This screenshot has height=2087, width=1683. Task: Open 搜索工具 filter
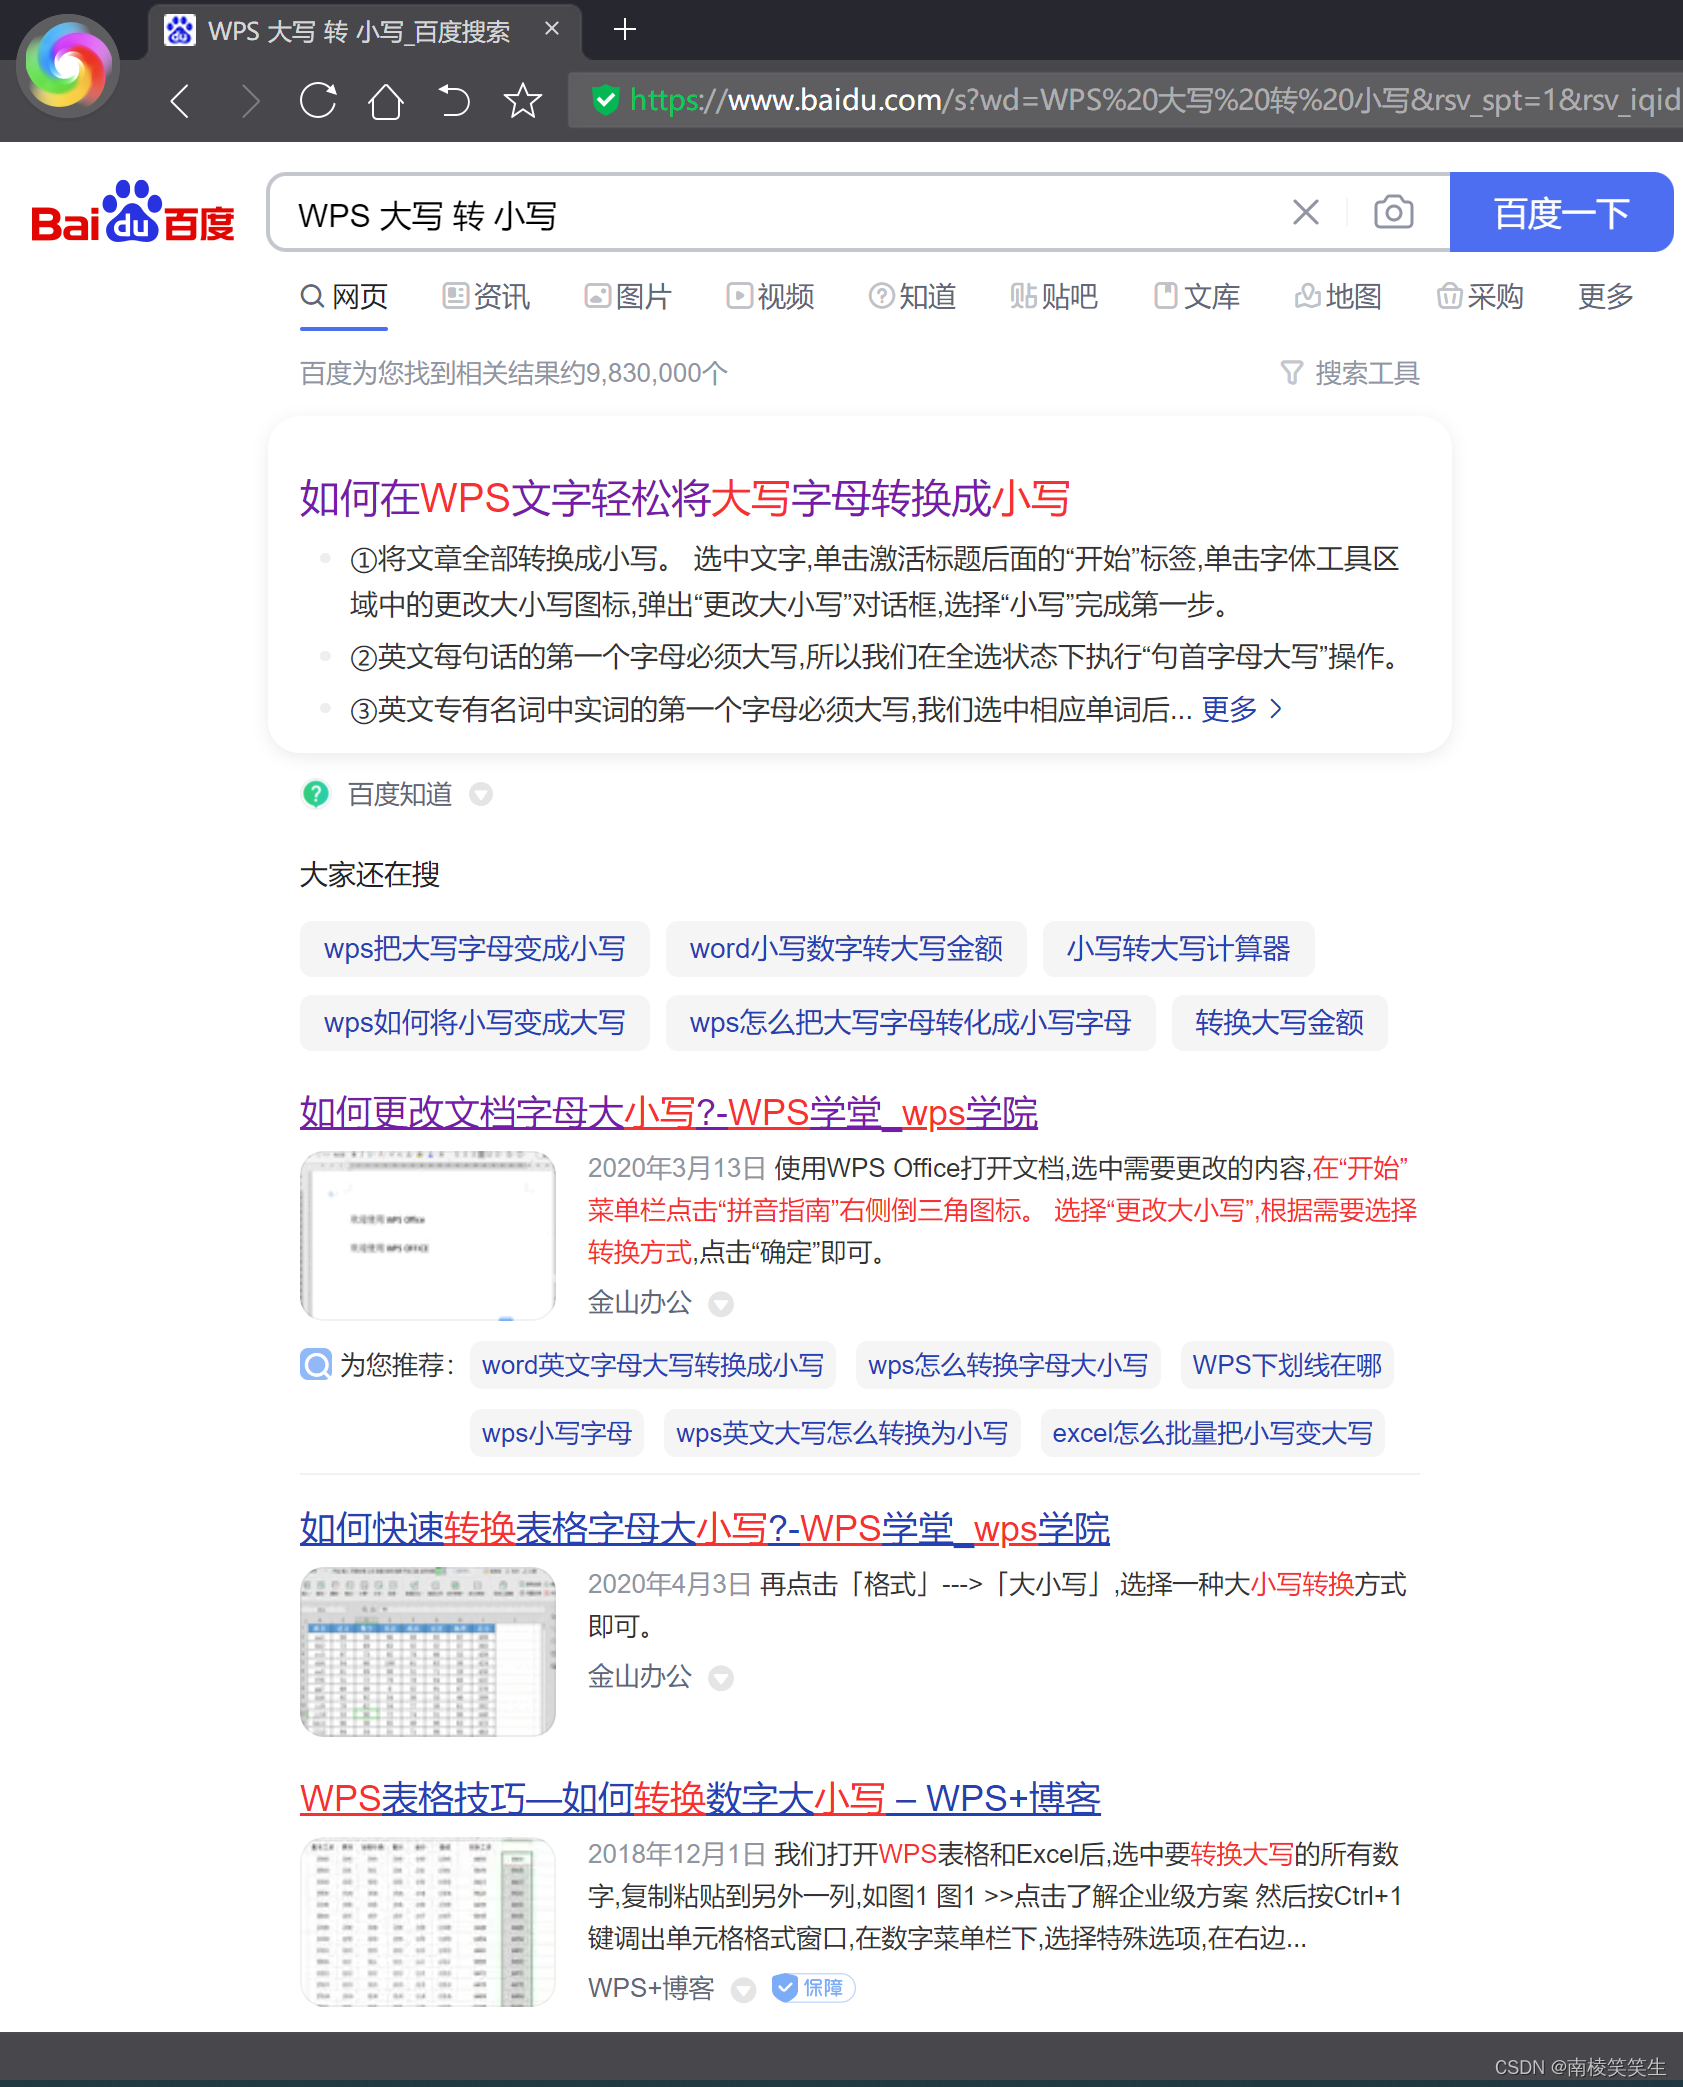point(1350,373)
